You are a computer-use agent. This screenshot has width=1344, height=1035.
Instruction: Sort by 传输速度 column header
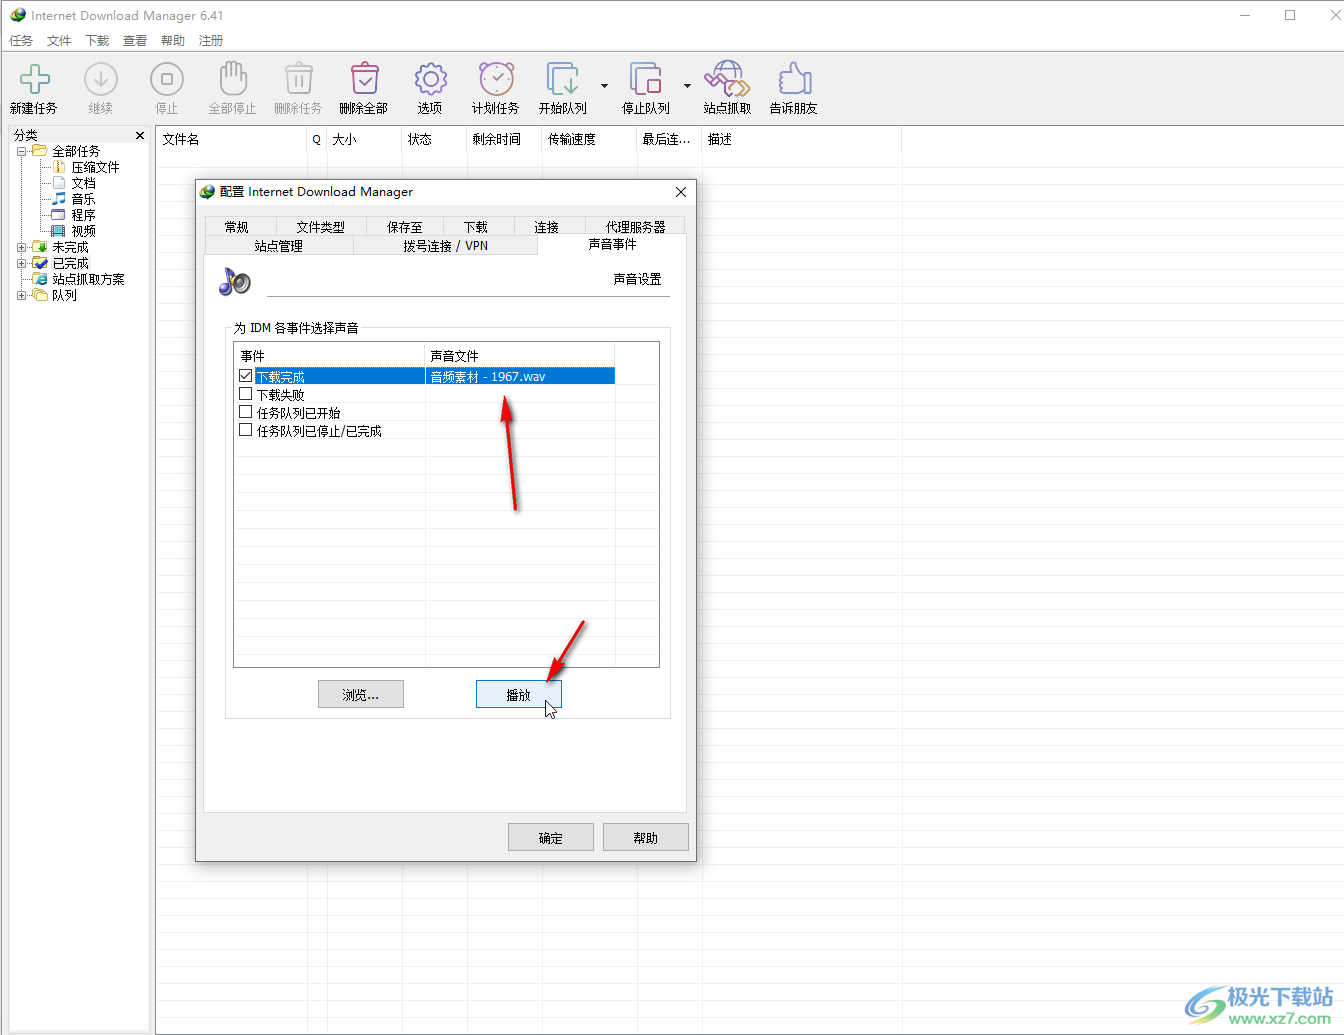pos(589,140)
